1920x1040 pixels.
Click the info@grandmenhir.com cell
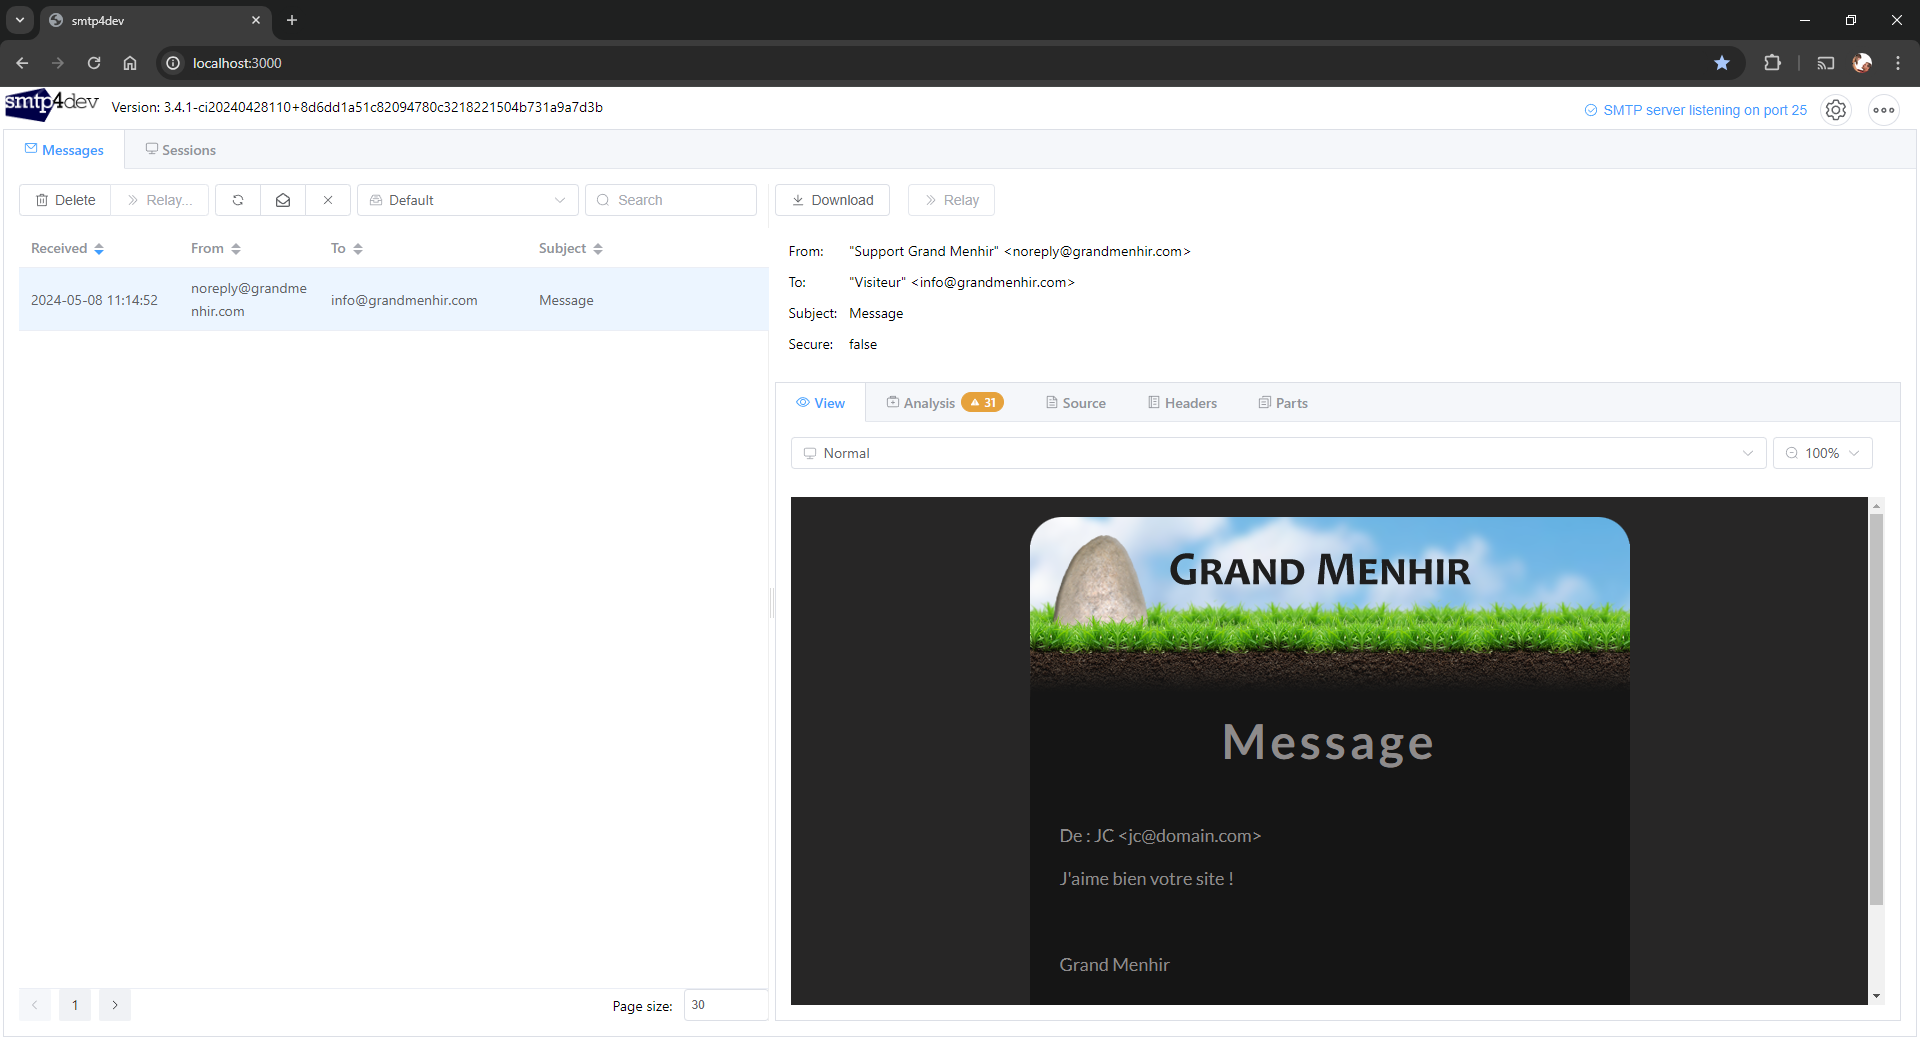pos(404,300)
